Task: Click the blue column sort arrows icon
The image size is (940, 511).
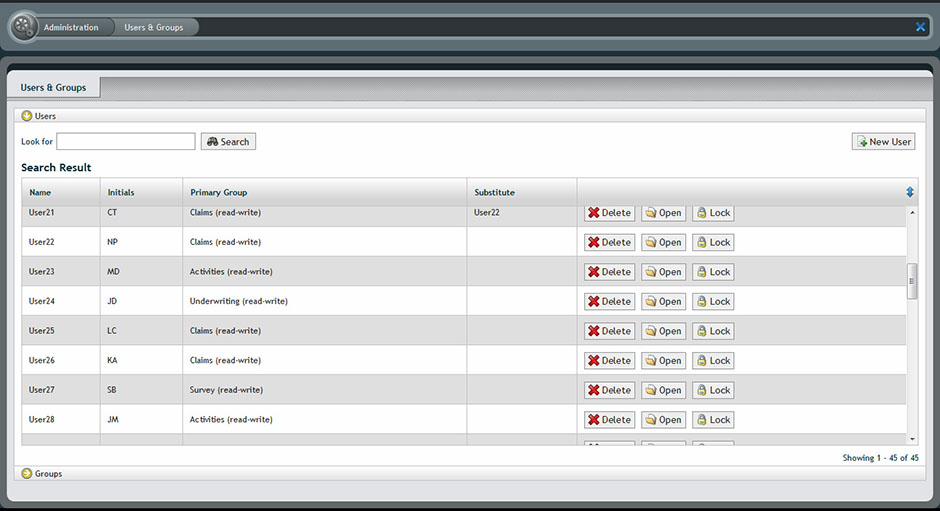Action: coord(910,192)
